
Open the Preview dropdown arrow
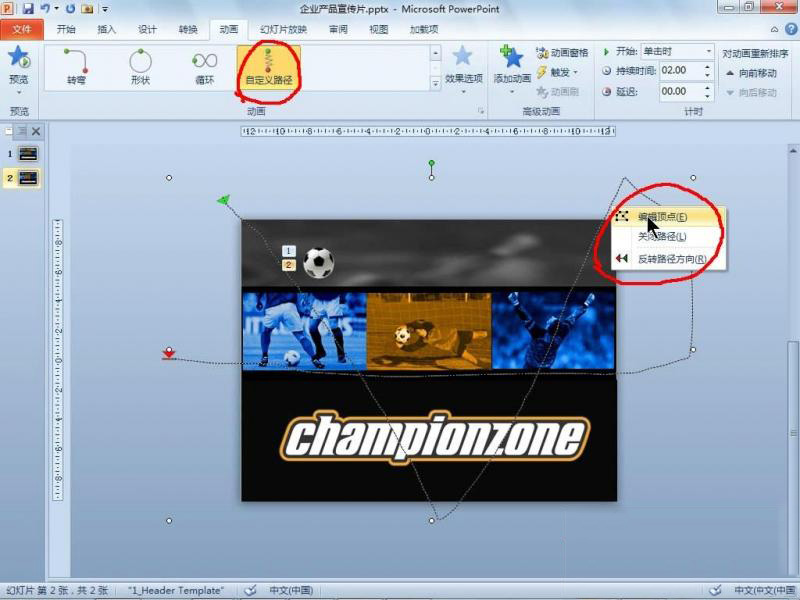(19, 92)
